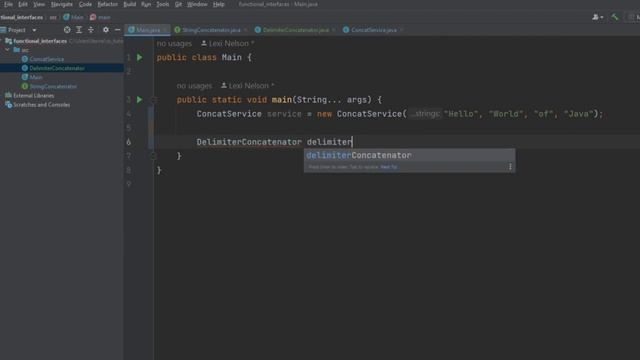This screenshot has height=360, width=640.
Task: Close the ConcatService.java tab
Action: (402, 30)
